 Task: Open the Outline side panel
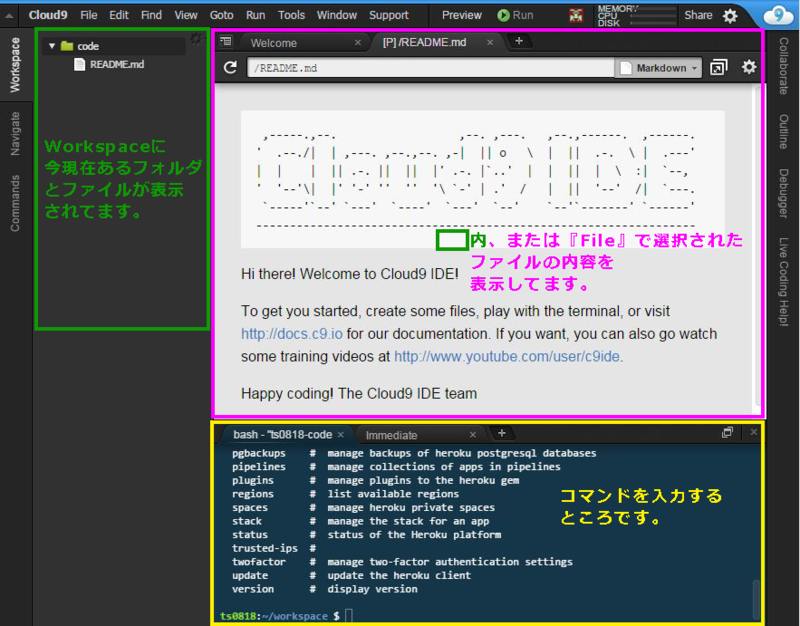pos(783,132)
